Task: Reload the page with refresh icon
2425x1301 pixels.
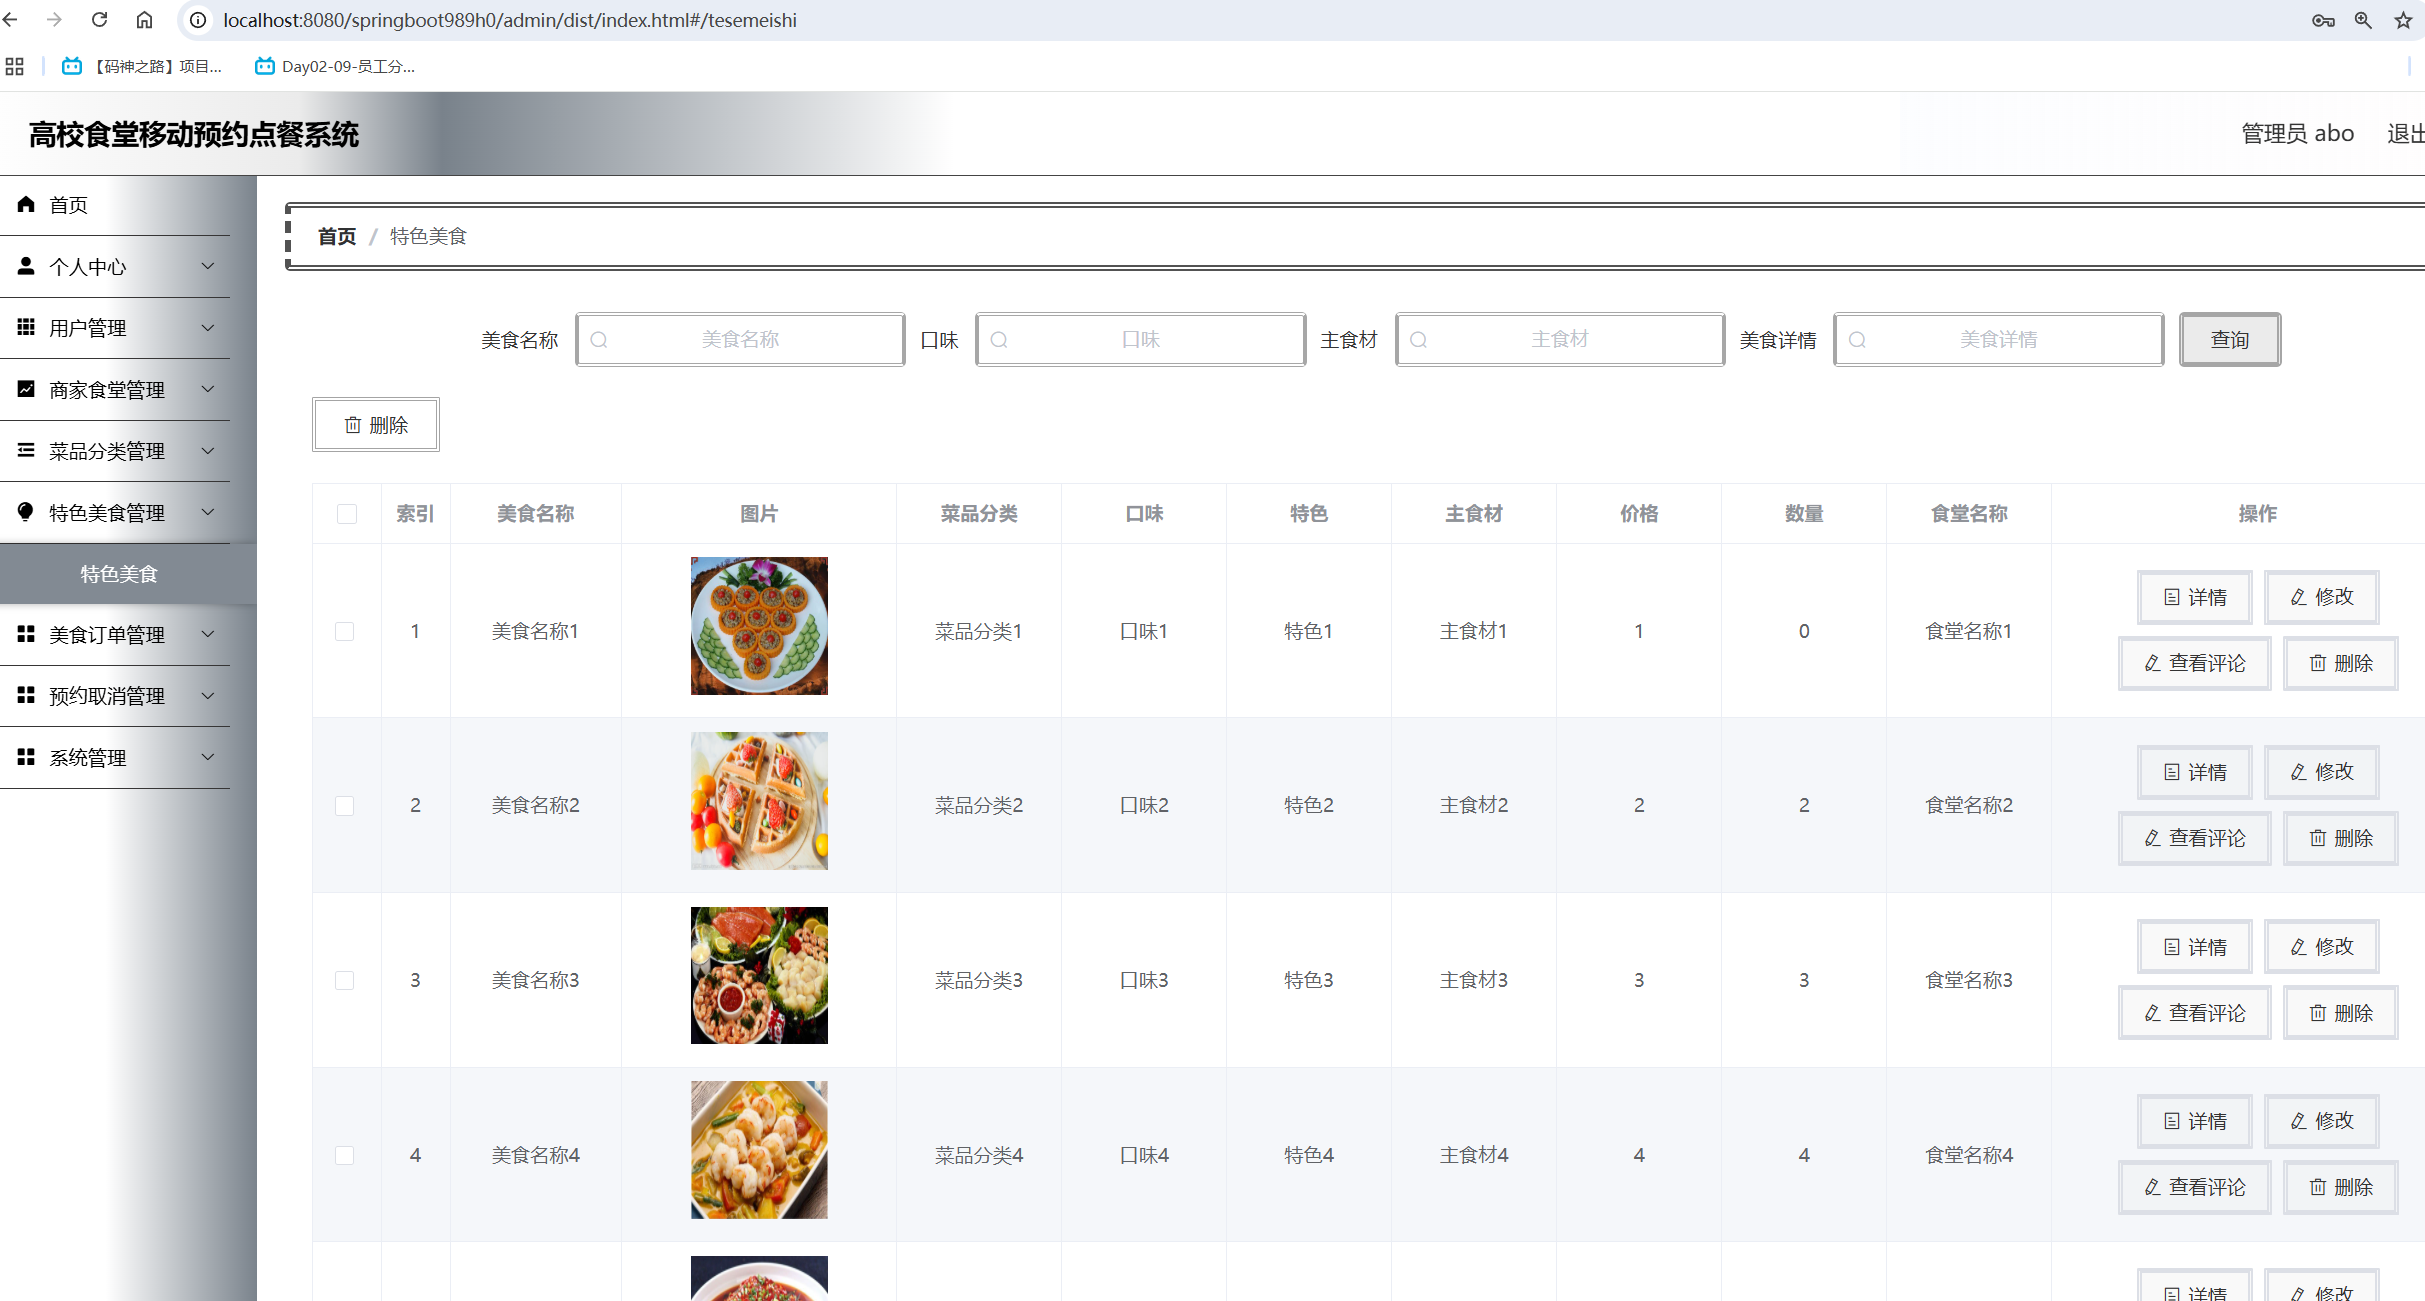Action: click(99, 20)
